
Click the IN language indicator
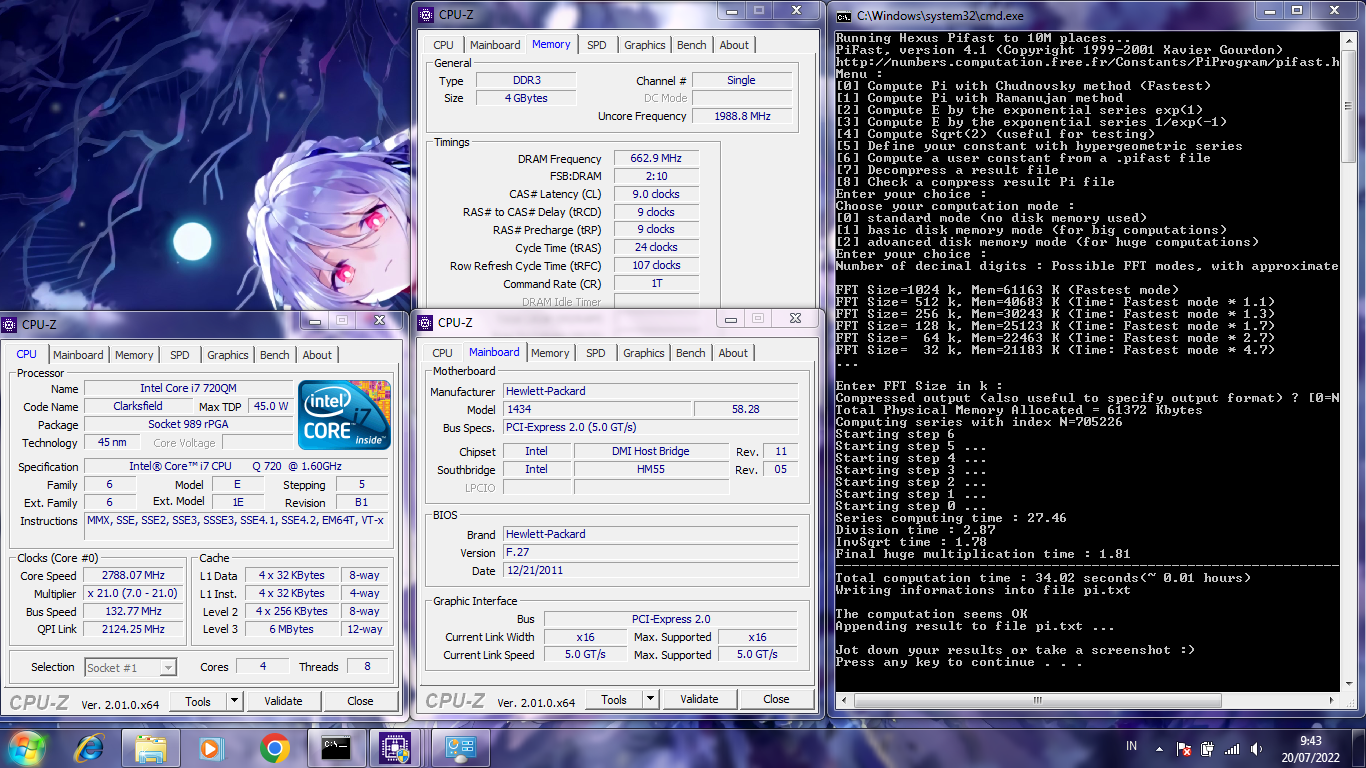1132,746
